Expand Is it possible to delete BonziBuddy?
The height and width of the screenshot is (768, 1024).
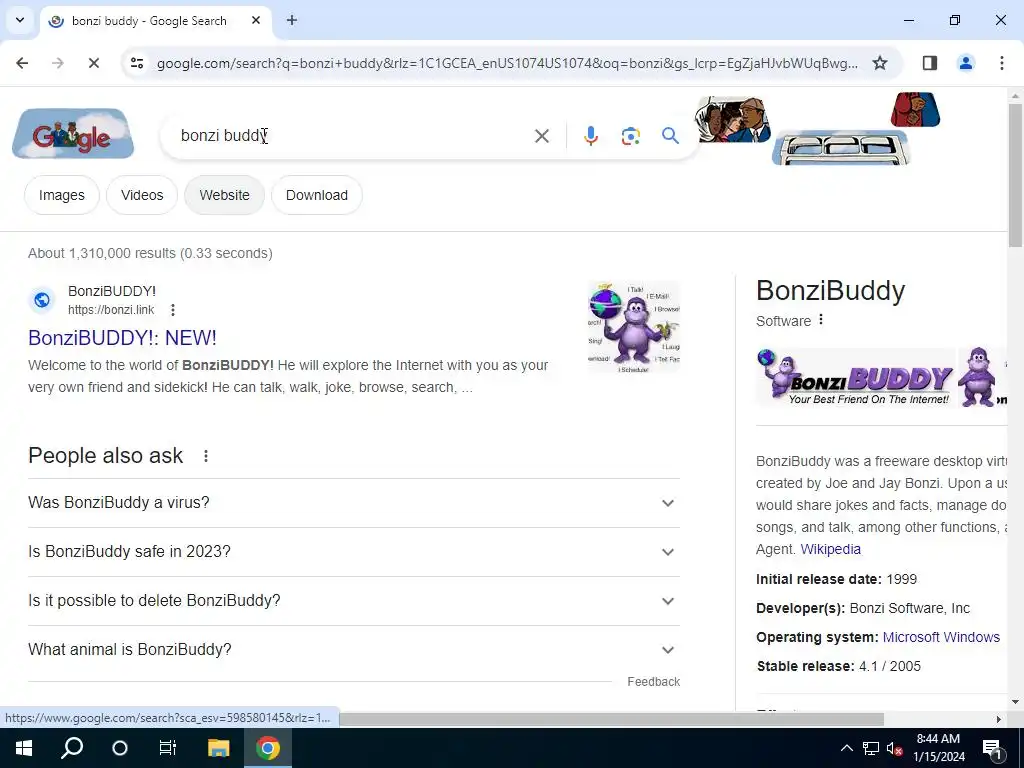coord(354,601)
